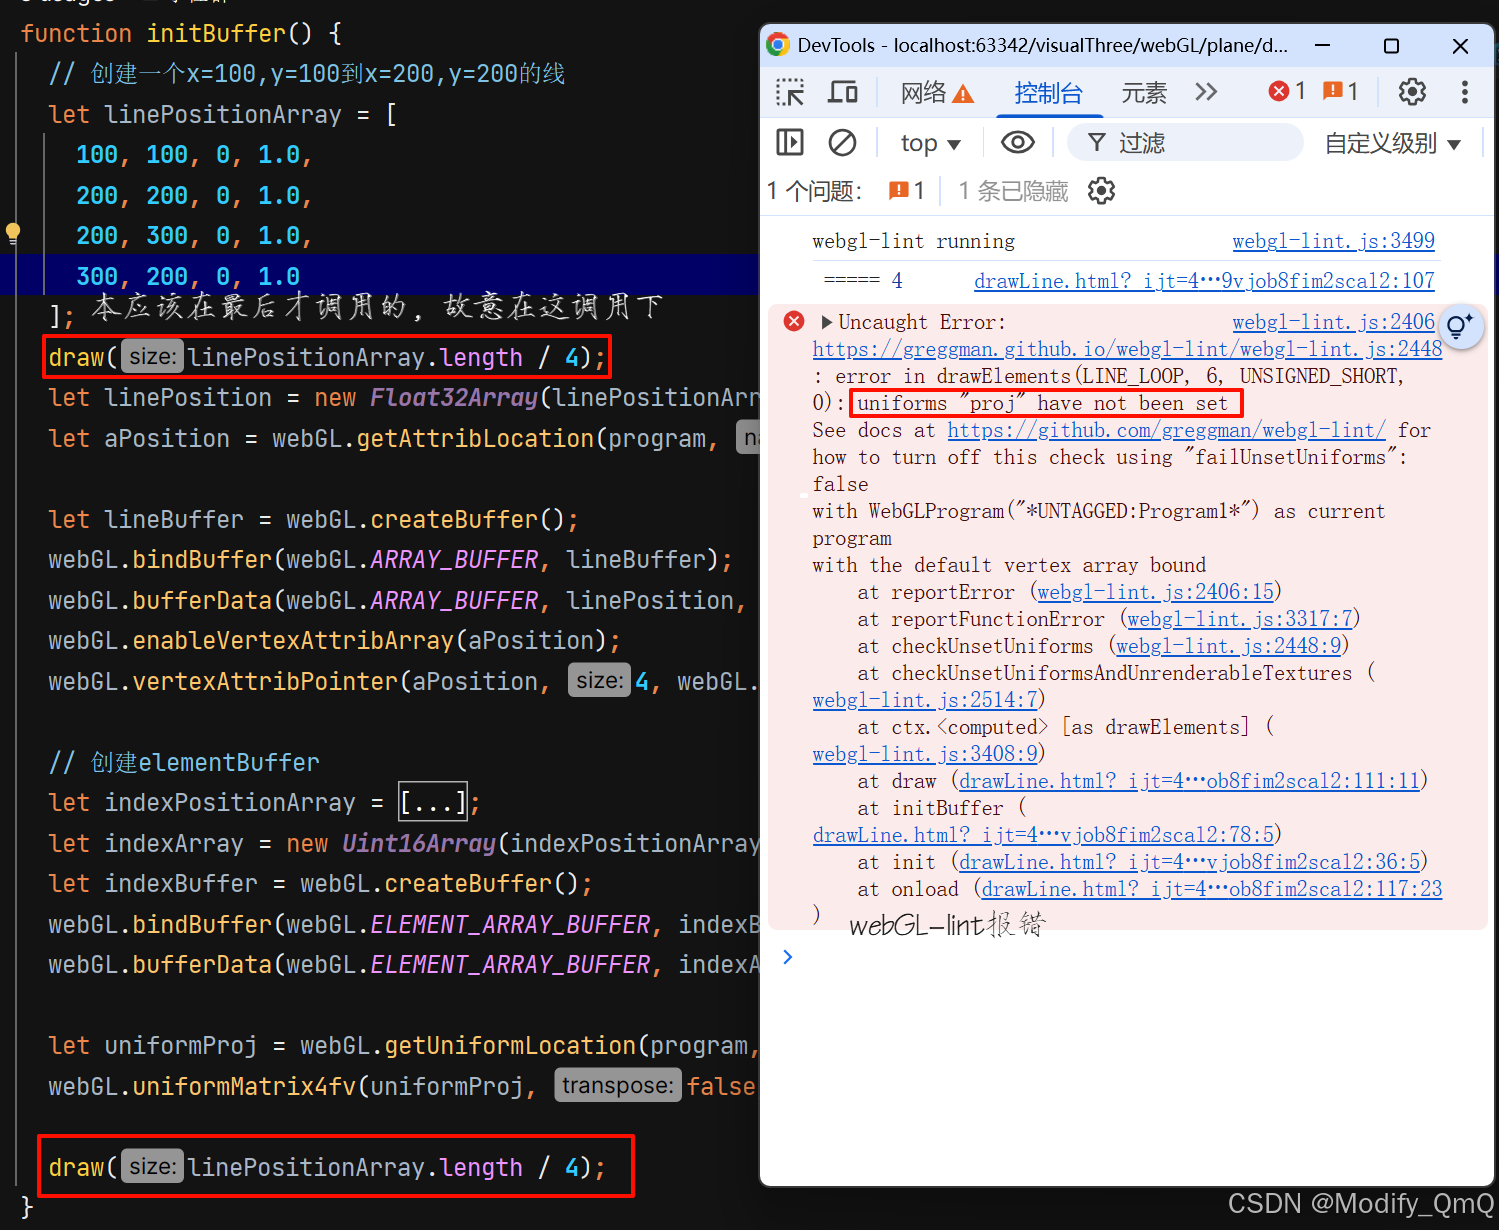Activate the inspect element picker icon
The image size is (1499, 1230).
coord(790,93)
